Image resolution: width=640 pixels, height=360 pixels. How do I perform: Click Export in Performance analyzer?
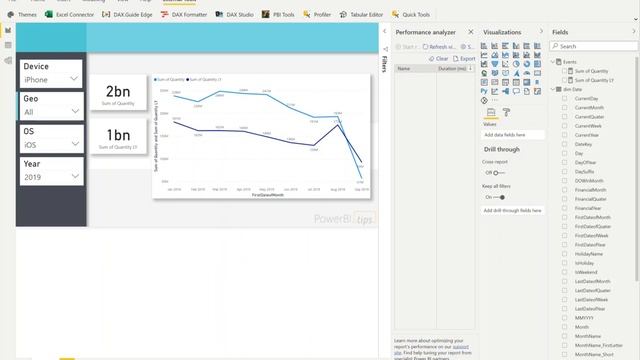coord(464,59)
